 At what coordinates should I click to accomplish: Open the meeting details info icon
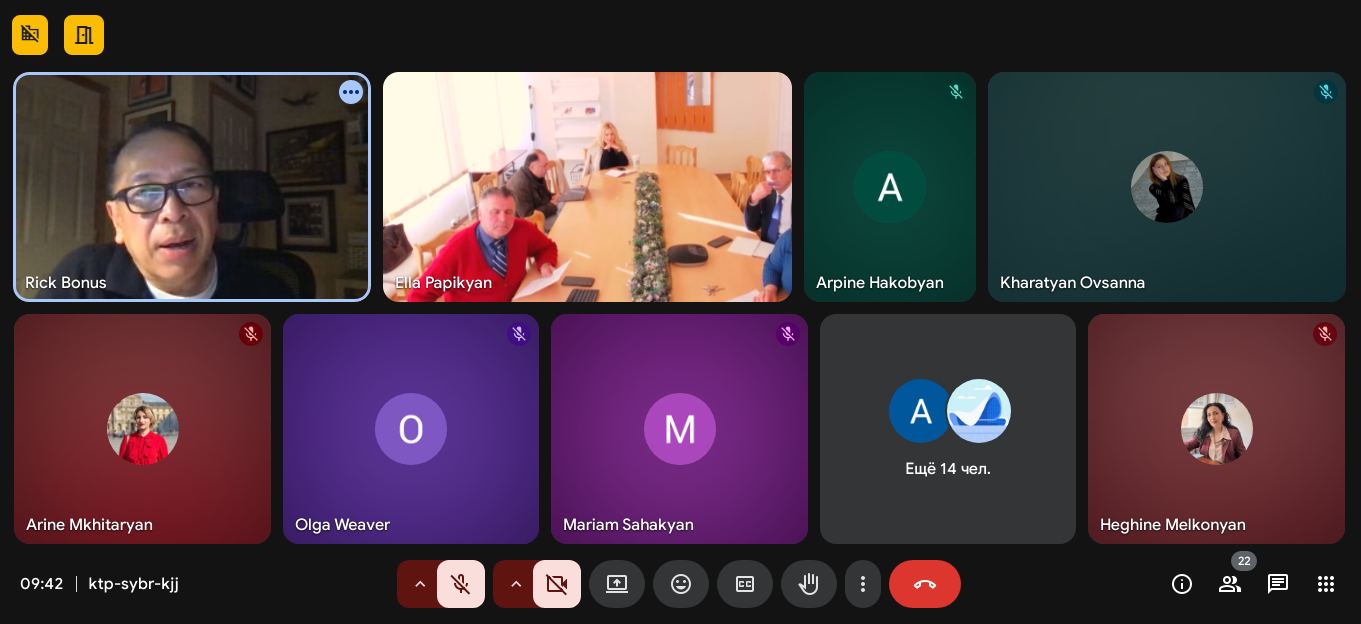click(1182, 584)
